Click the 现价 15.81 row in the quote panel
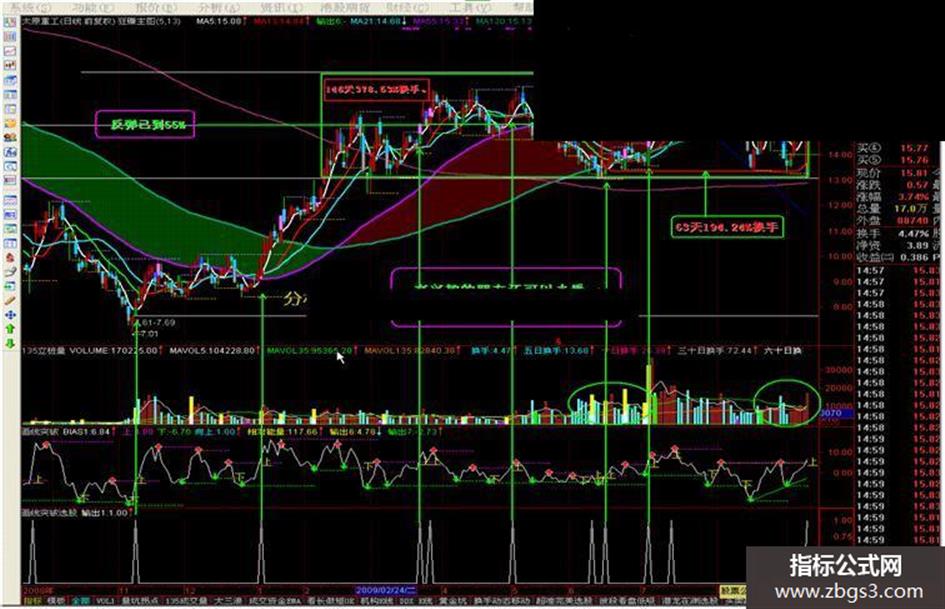Image resolution: width=945 pixels, height=609 pixels. (x=893, y=174)
